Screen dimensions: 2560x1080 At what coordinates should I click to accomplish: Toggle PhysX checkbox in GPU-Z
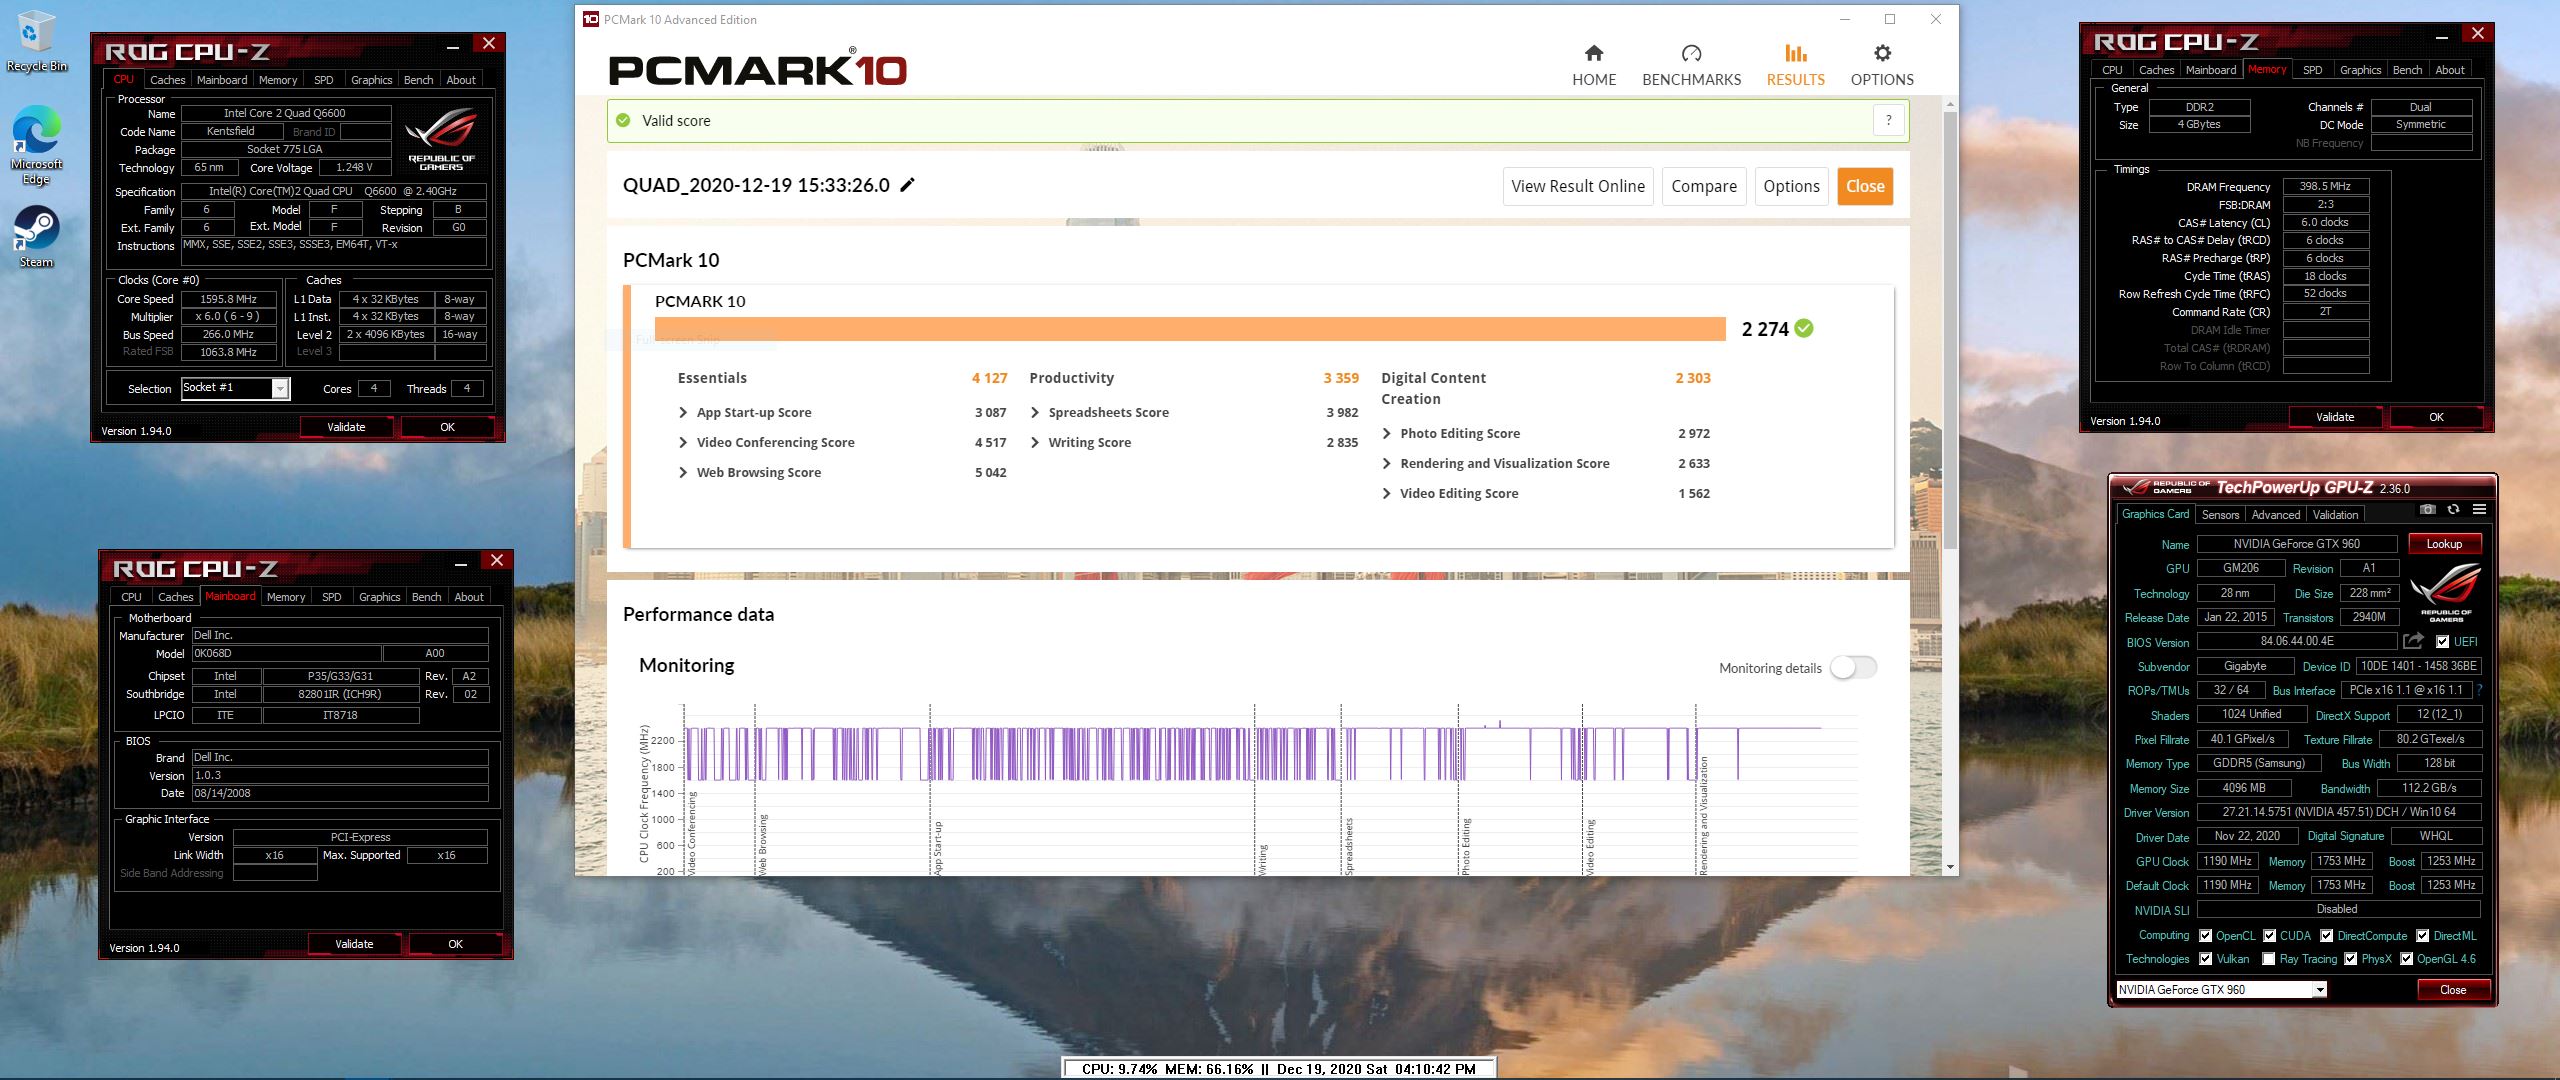click(x=2350, y=959)
